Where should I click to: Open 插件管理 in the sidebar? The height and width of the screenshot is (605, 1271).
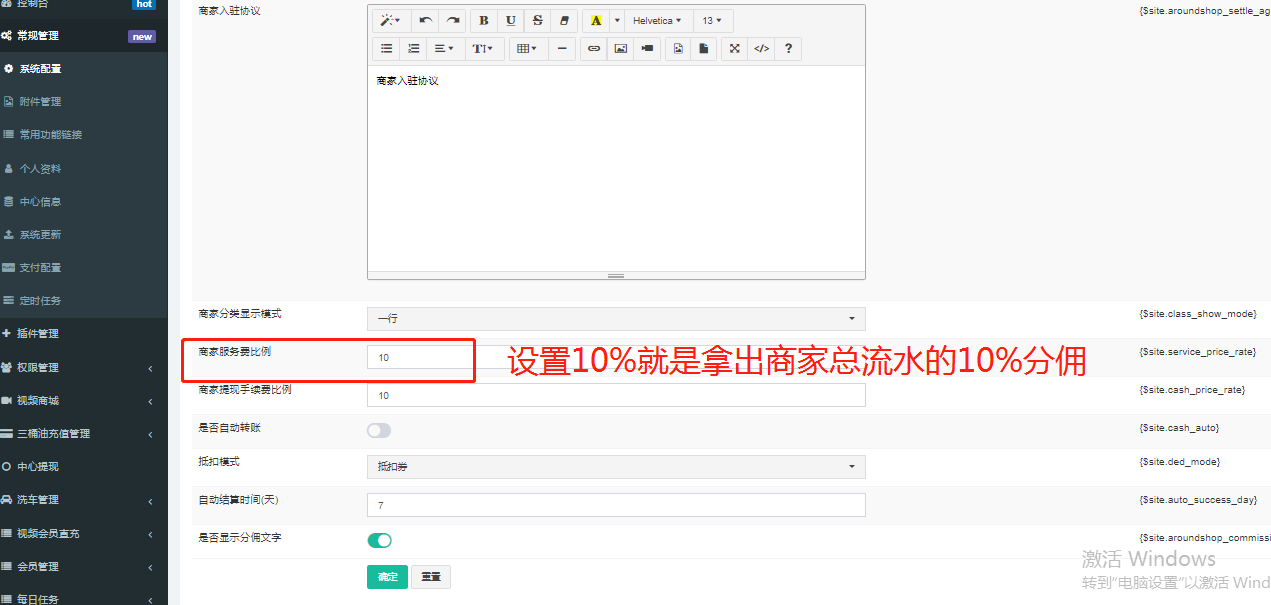click(84, 334)
